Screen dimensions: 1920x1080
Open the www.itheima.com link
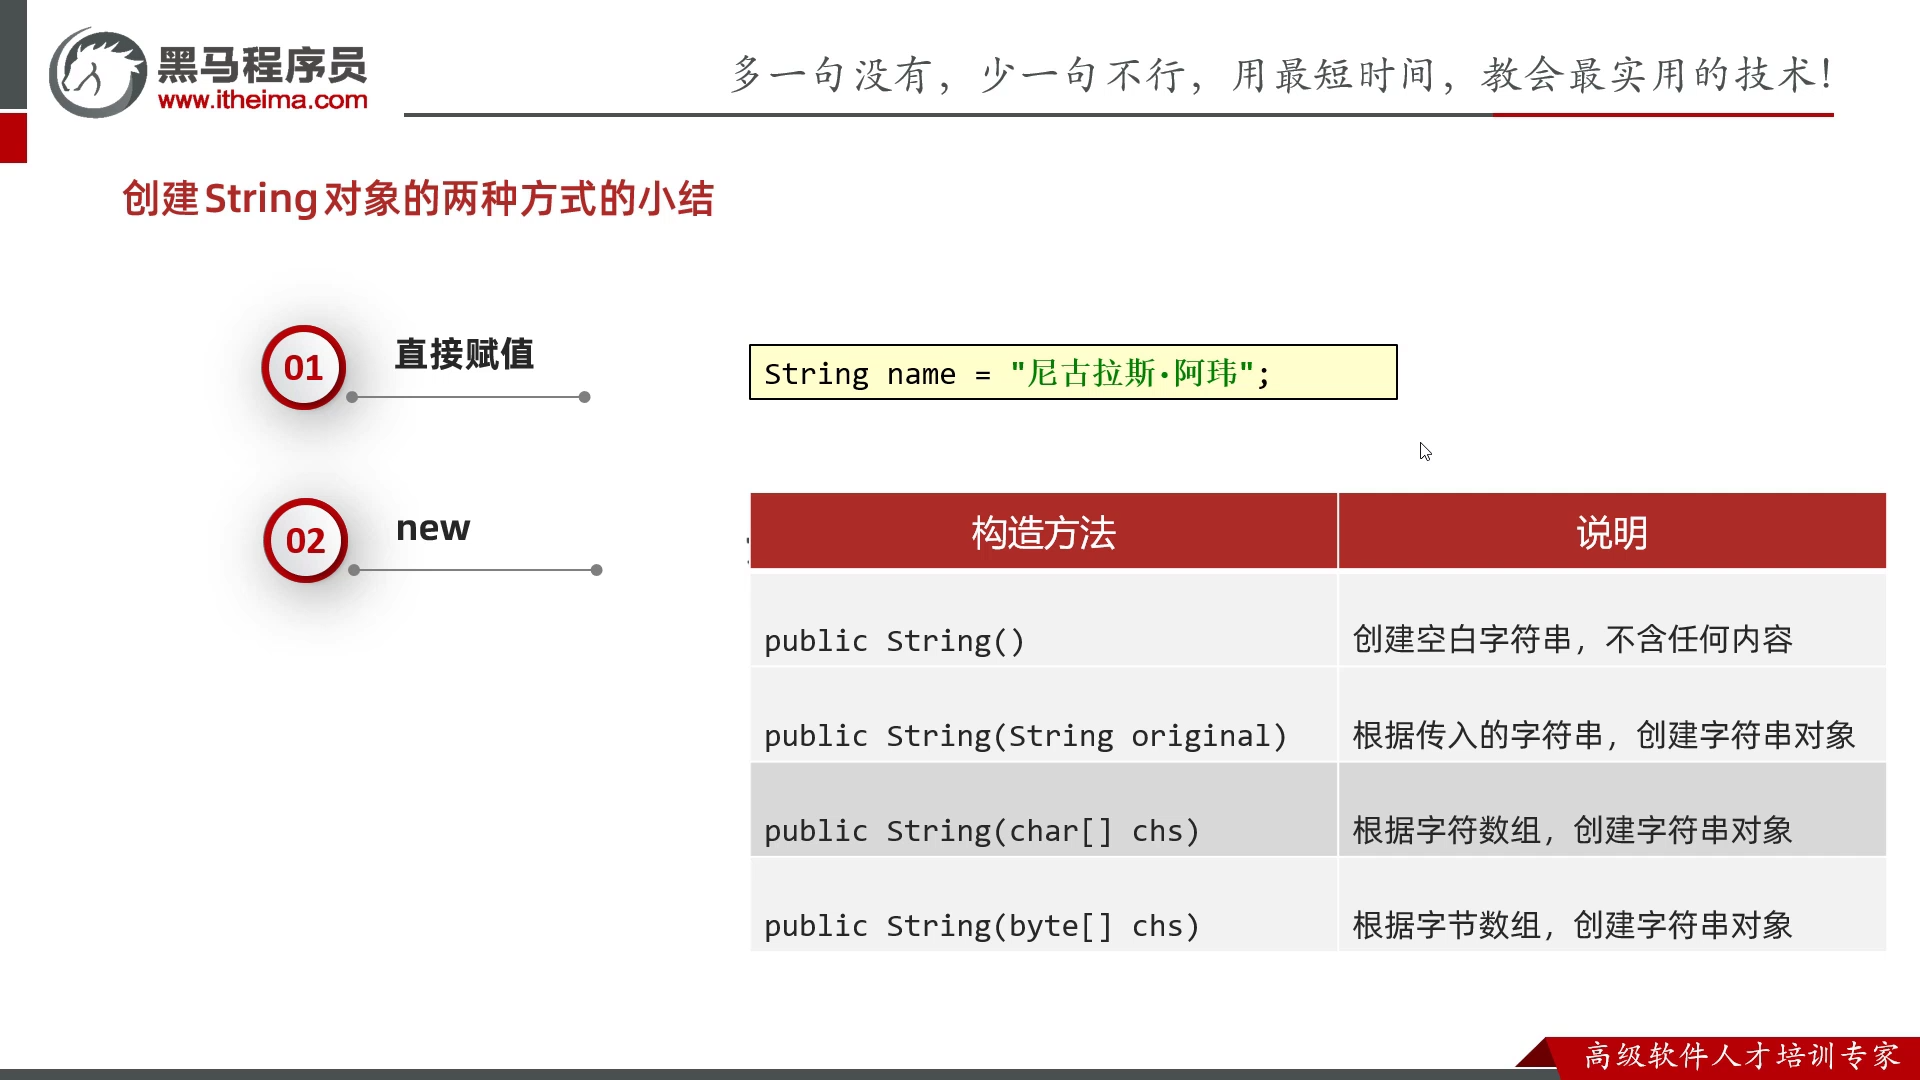coord(263,100)
